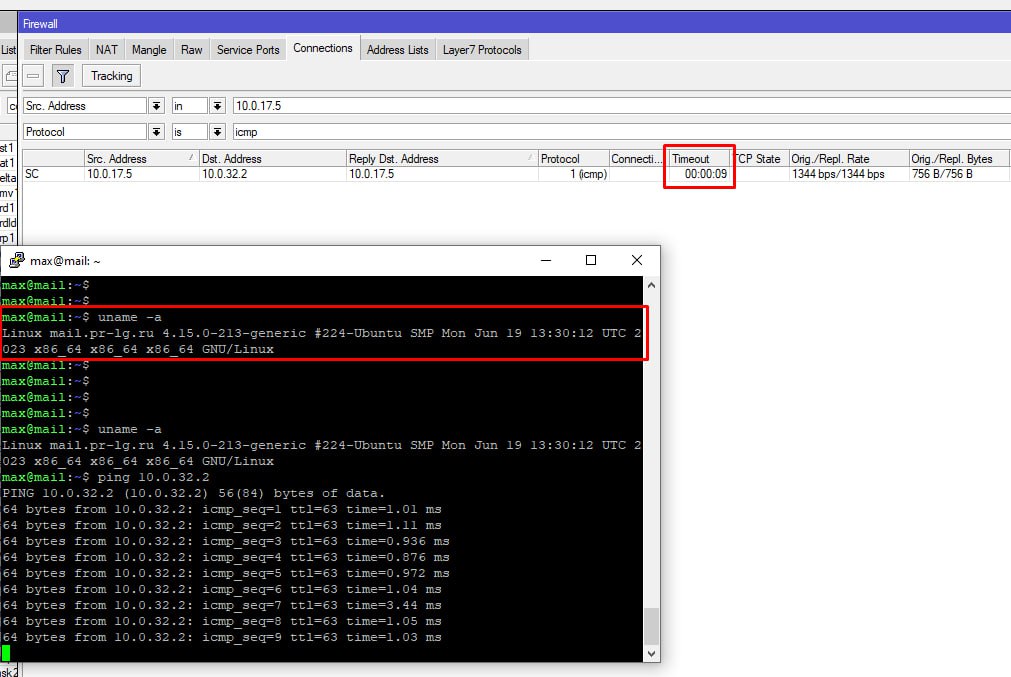Maximize the max@mail terminal window

tap(591, 260)
